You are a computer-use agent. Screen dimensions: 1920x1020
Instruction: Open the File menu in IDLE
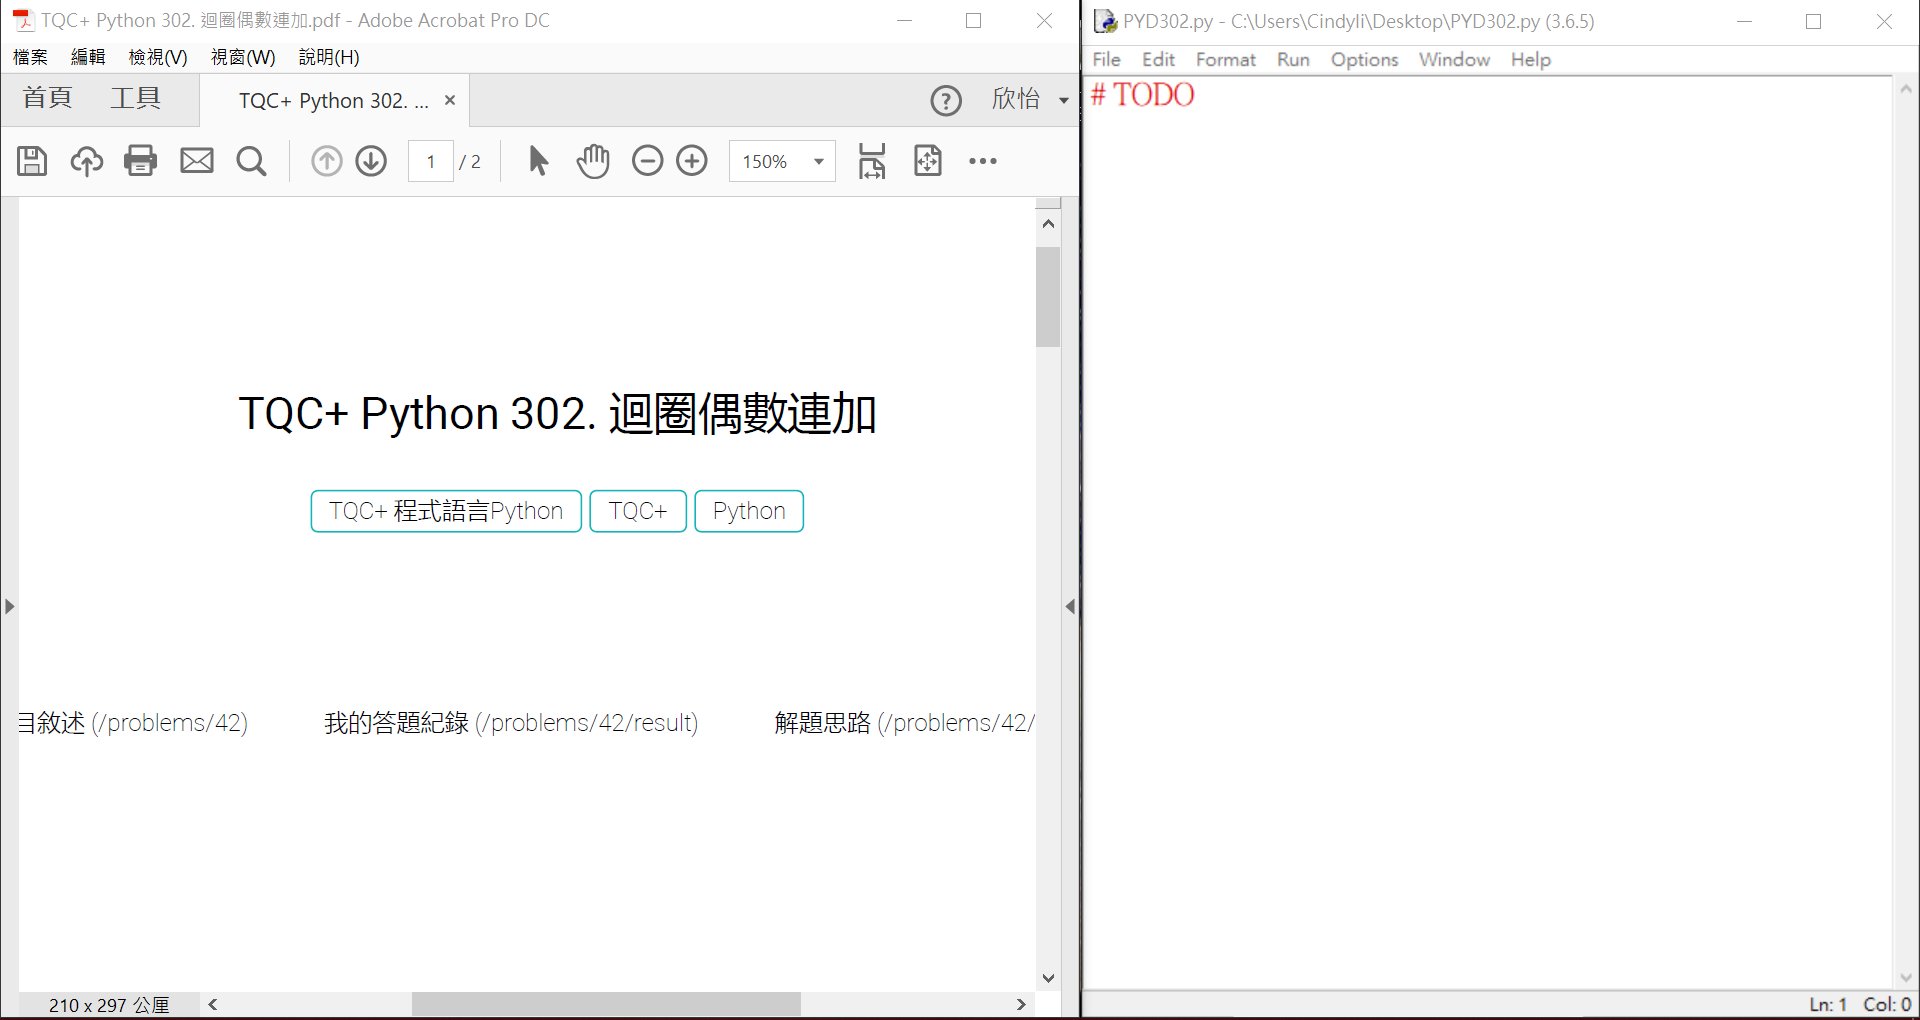[x=1106, y=59]
